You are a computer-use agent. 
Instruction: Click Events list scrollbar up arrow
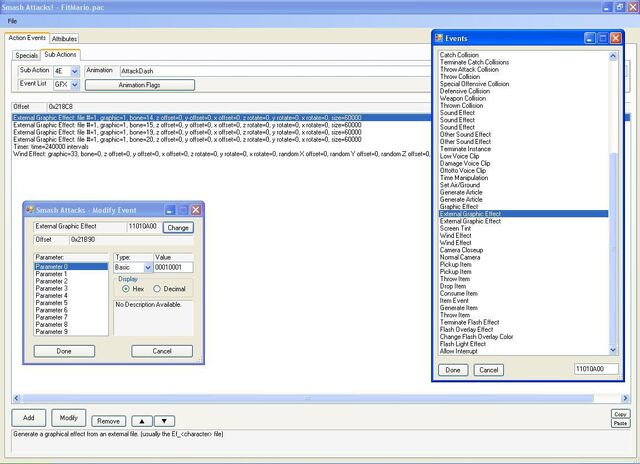[613, 56]
